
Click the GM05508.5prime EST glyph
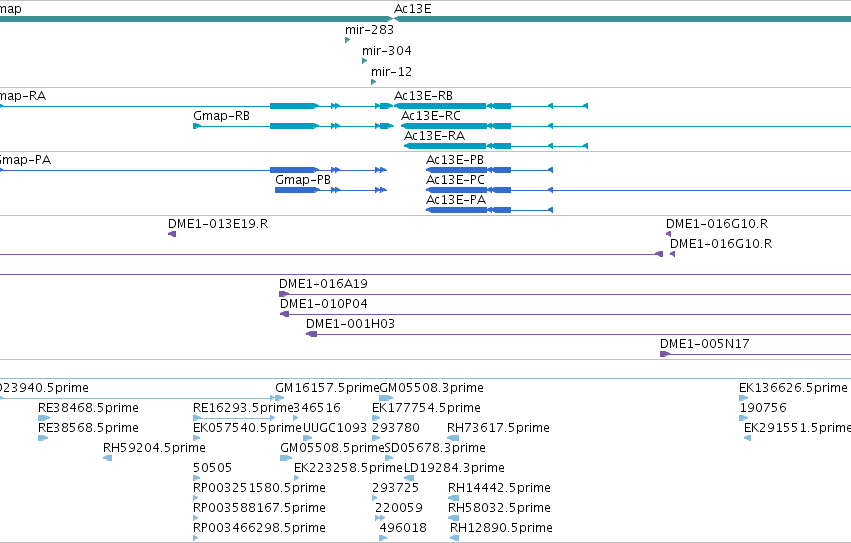(x=286, y=458)
